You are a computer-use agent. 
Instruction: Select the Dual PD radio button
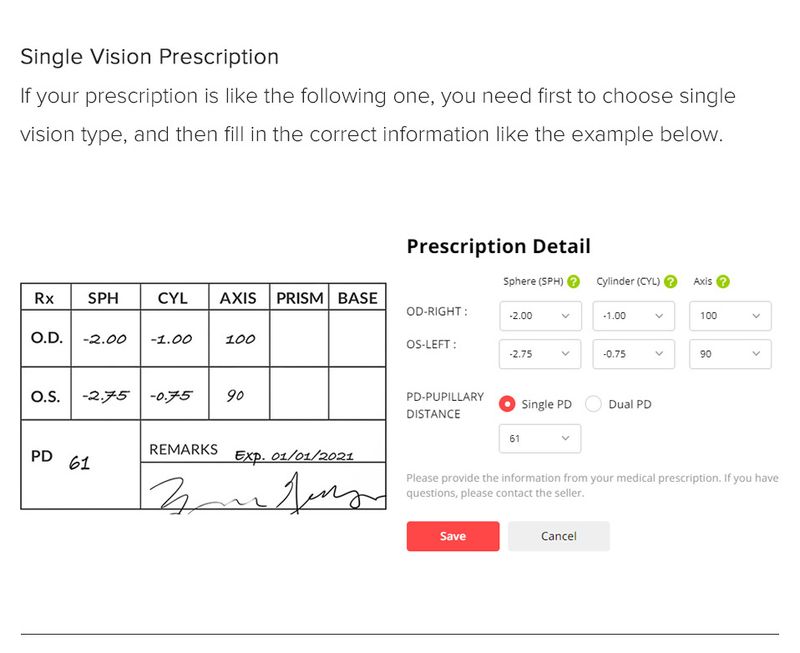pyautogui.click(x=593, y=404)
